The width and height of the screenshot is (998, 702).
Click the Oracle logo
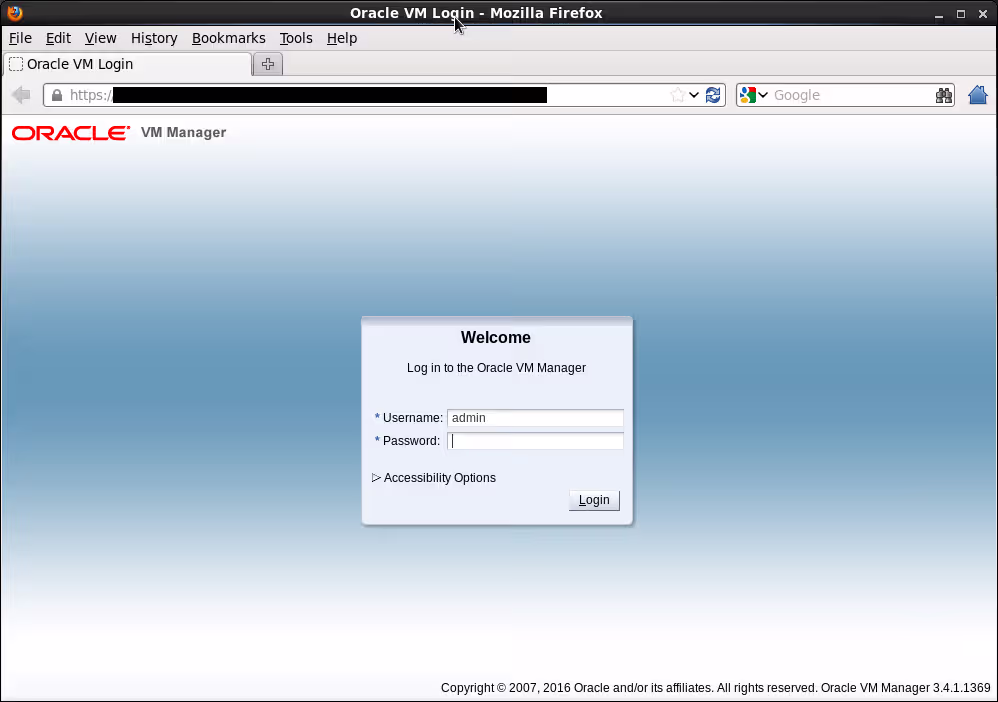click(x=71, y=133)
